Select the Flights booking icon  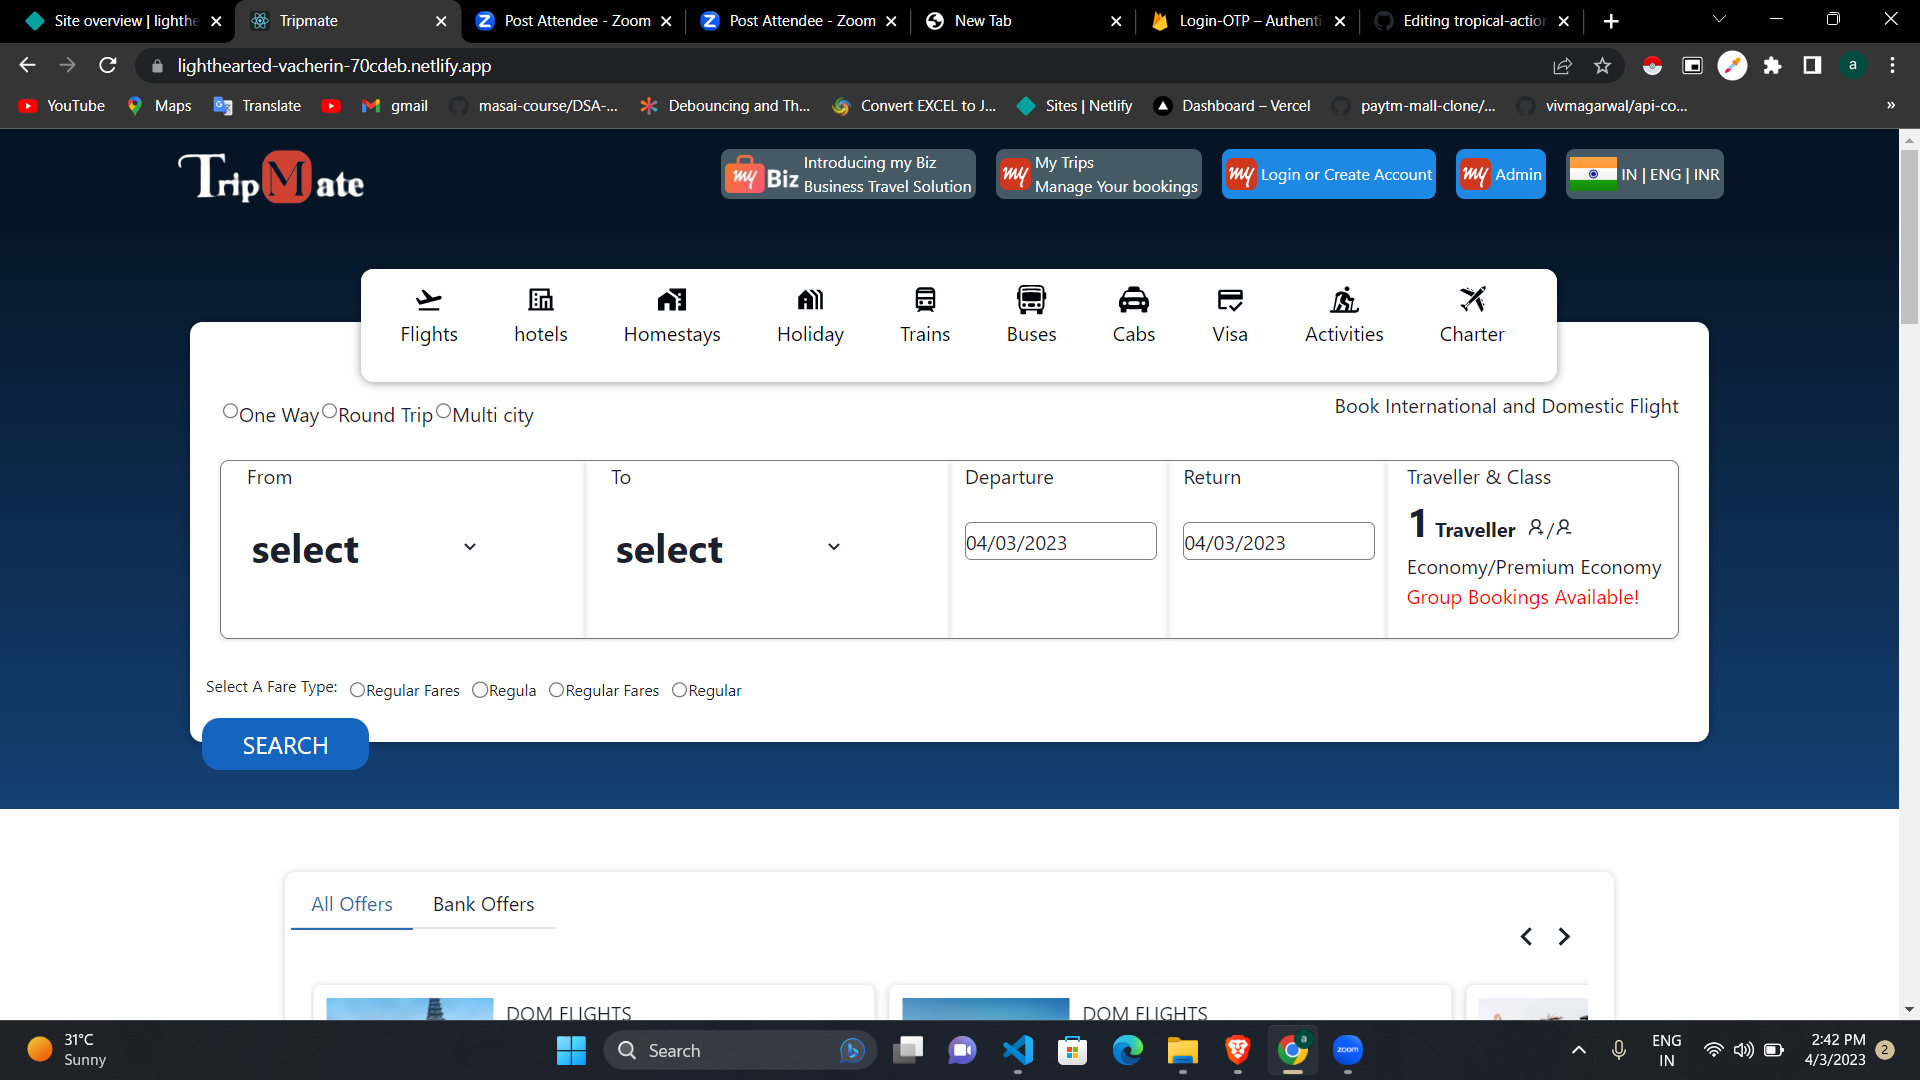point(429,313)
